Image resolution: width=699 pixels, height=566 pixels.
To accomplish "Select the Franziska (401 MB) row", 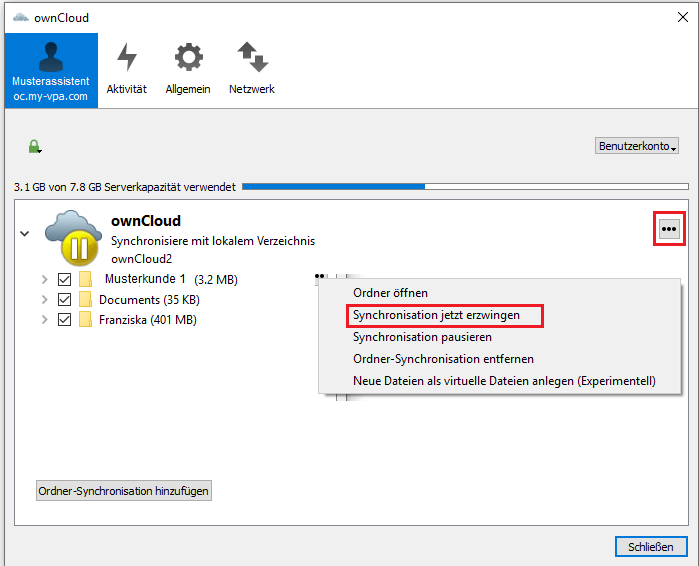I will [x=148, y=320].
